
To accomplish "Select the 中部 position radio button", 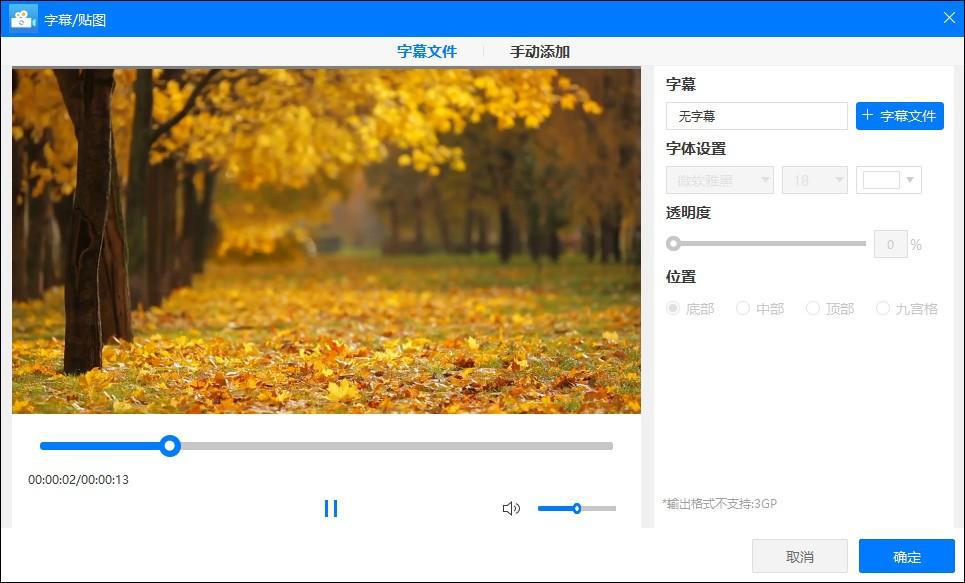I will pos(743,308).
